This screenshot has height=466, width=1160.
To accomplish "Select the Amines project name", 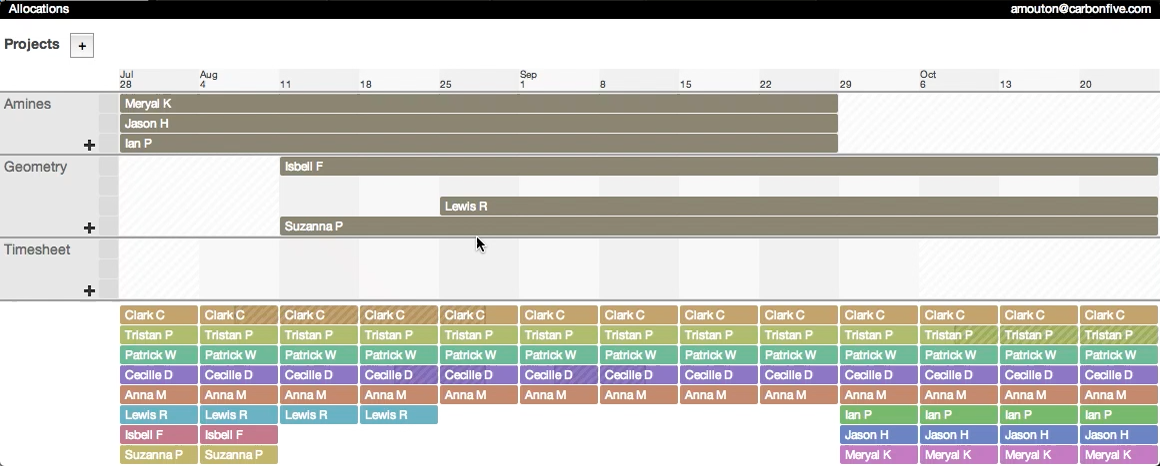I will coord(27,104).
